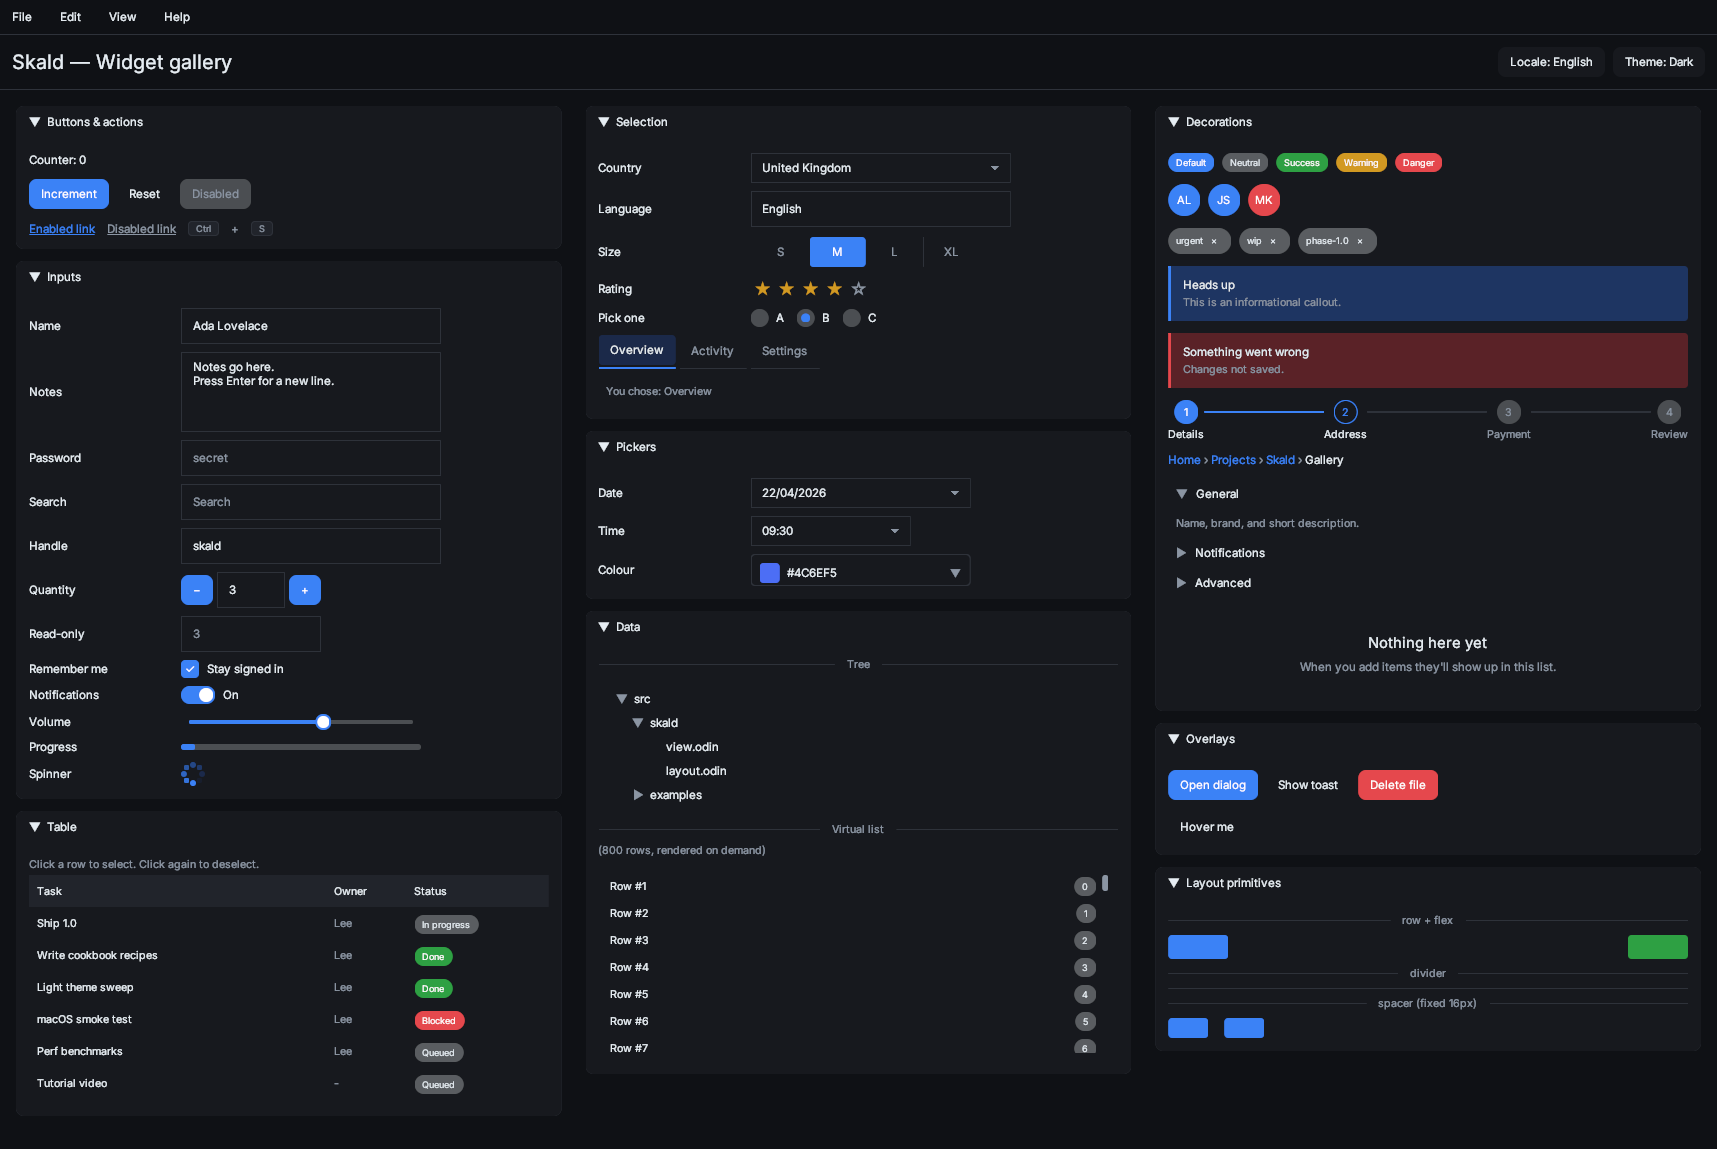Click the Neutral badge
Viewport: 1717px width, 1149px height.
click(x=1245, y=163)
